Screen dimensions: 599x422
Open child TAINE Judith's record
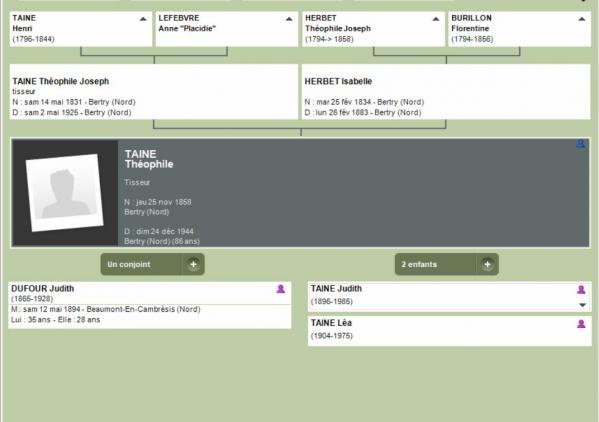click(x=450, y=297)
